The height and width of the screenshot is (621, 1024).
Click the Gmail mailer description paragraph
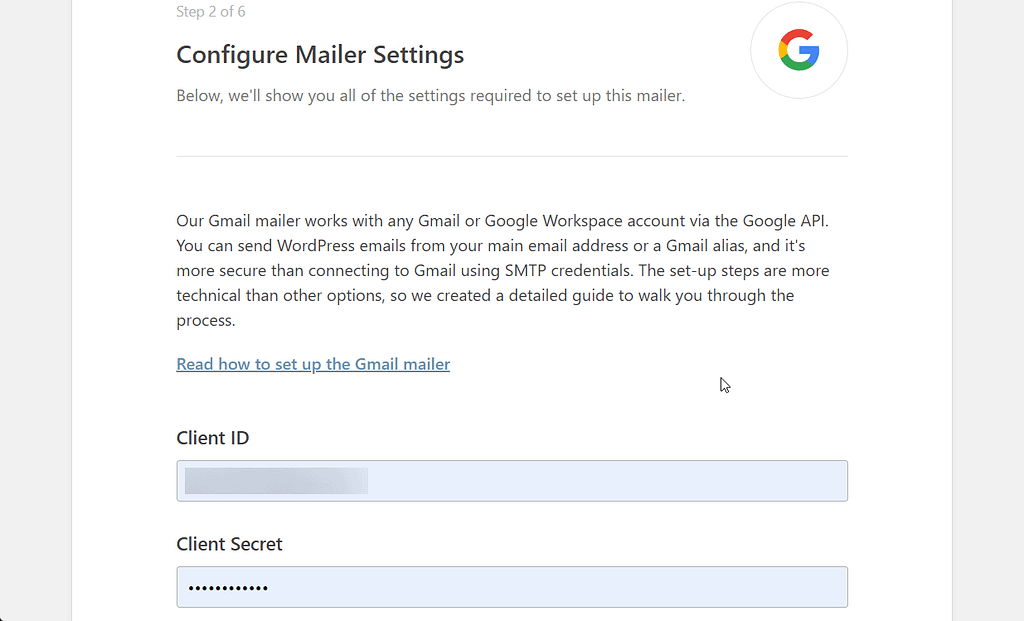pos(500,270)
